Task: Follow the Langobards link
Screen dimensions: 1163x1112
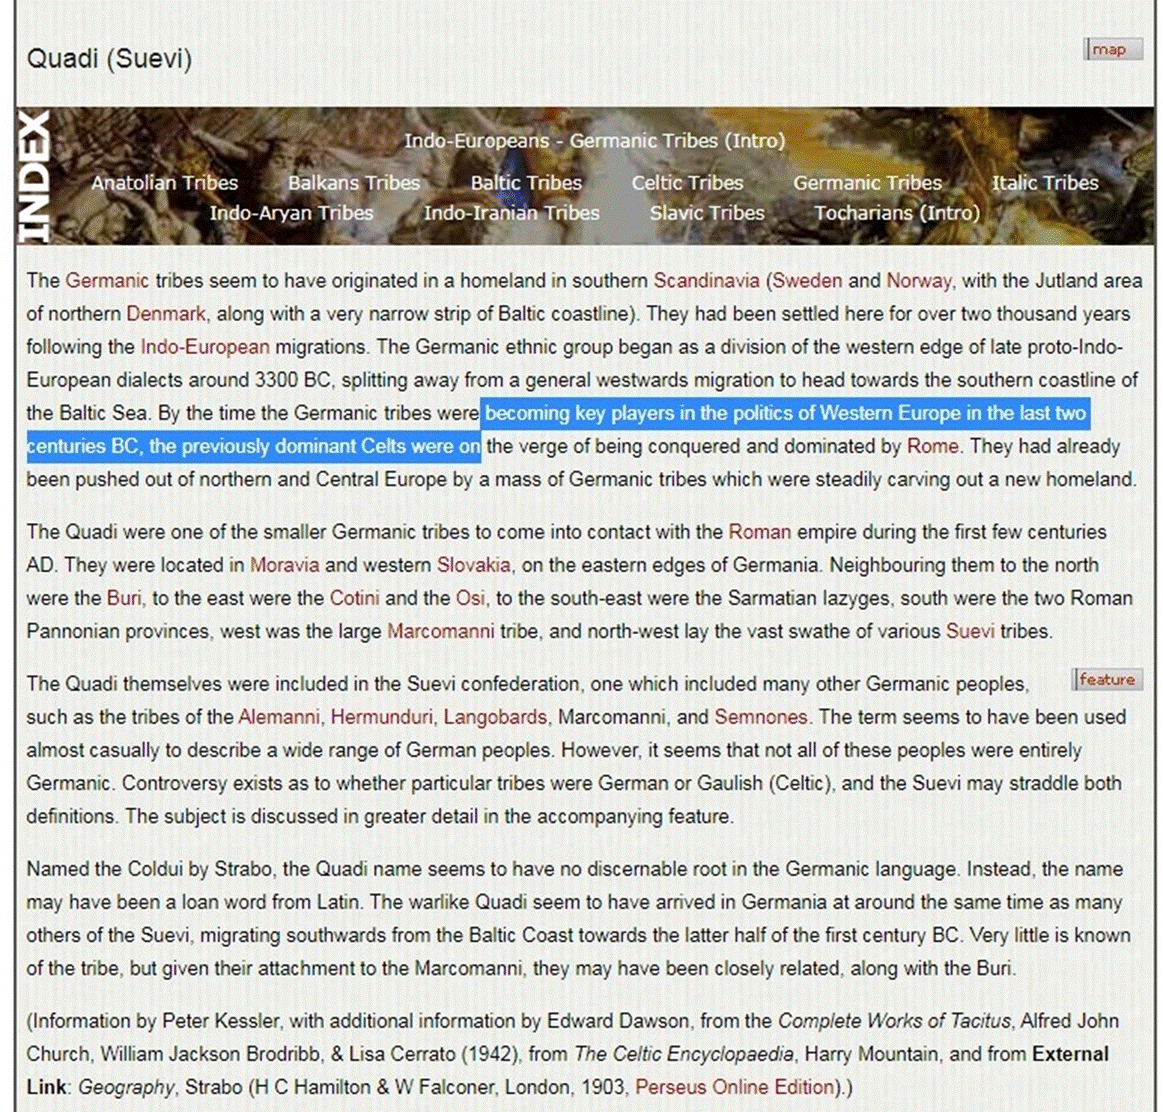Action: click(x=495, y=717)
